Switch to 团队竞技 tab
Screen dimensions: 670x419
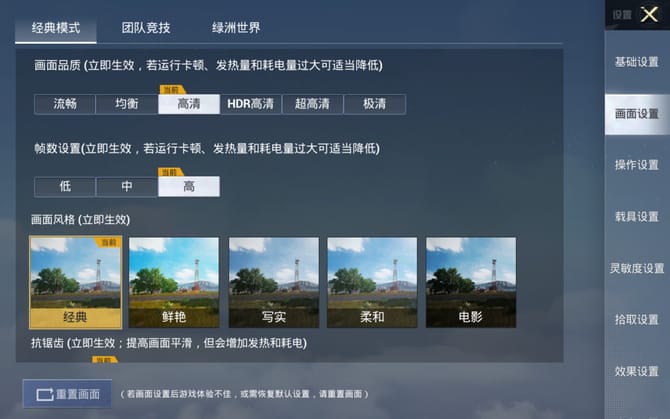point(146,28)
